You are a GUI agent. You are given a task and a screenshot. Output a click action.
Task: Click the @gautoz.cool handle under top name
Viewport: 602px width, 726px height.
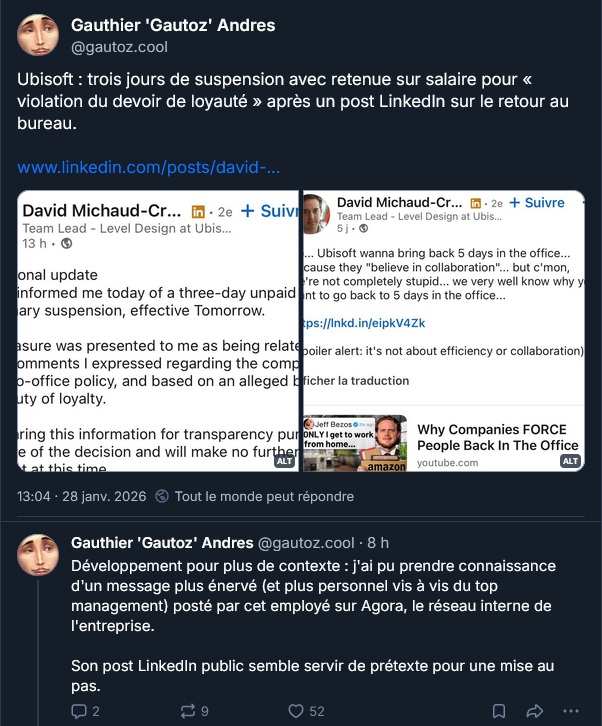pos(119,46)
